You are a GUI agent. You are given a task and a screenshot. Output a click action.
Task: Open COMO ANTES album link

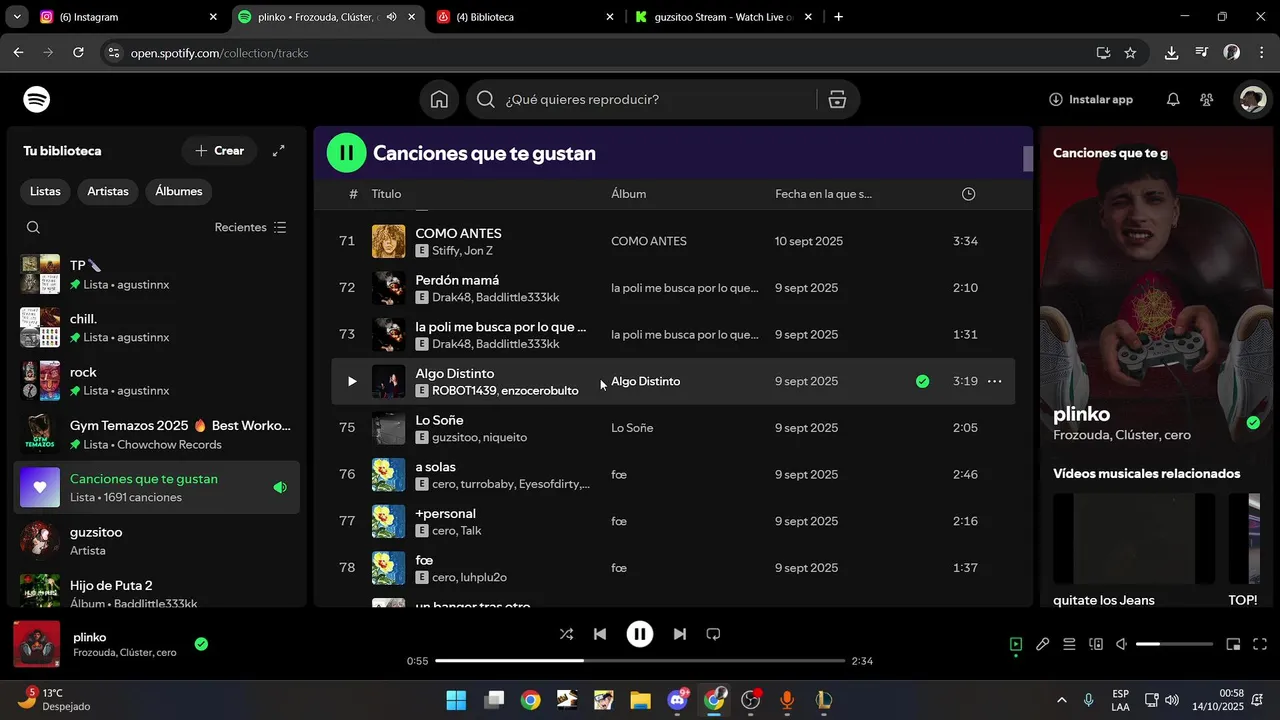pos(649,241)
